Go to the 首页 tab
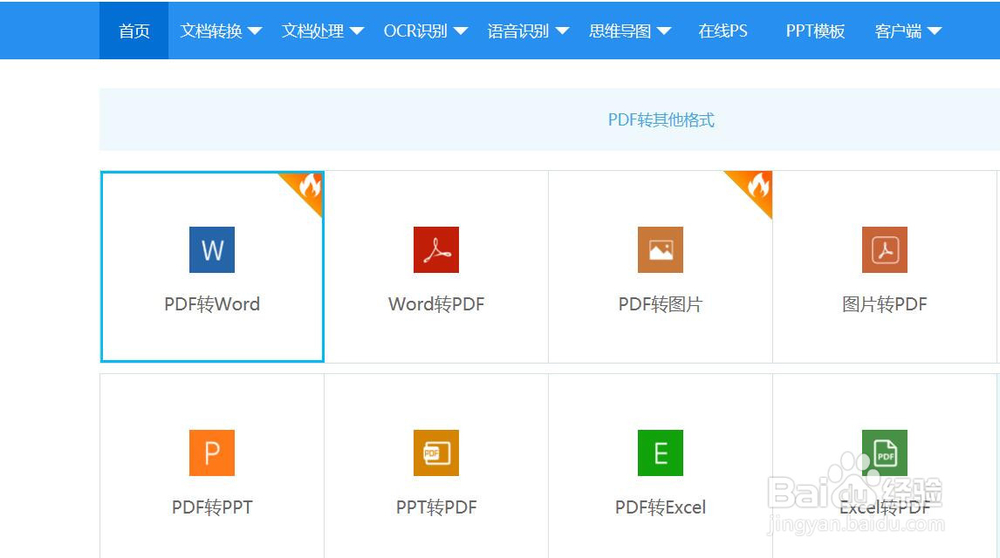The width and height of the screenshot is (1000, 558). click(x=134, y=31)
